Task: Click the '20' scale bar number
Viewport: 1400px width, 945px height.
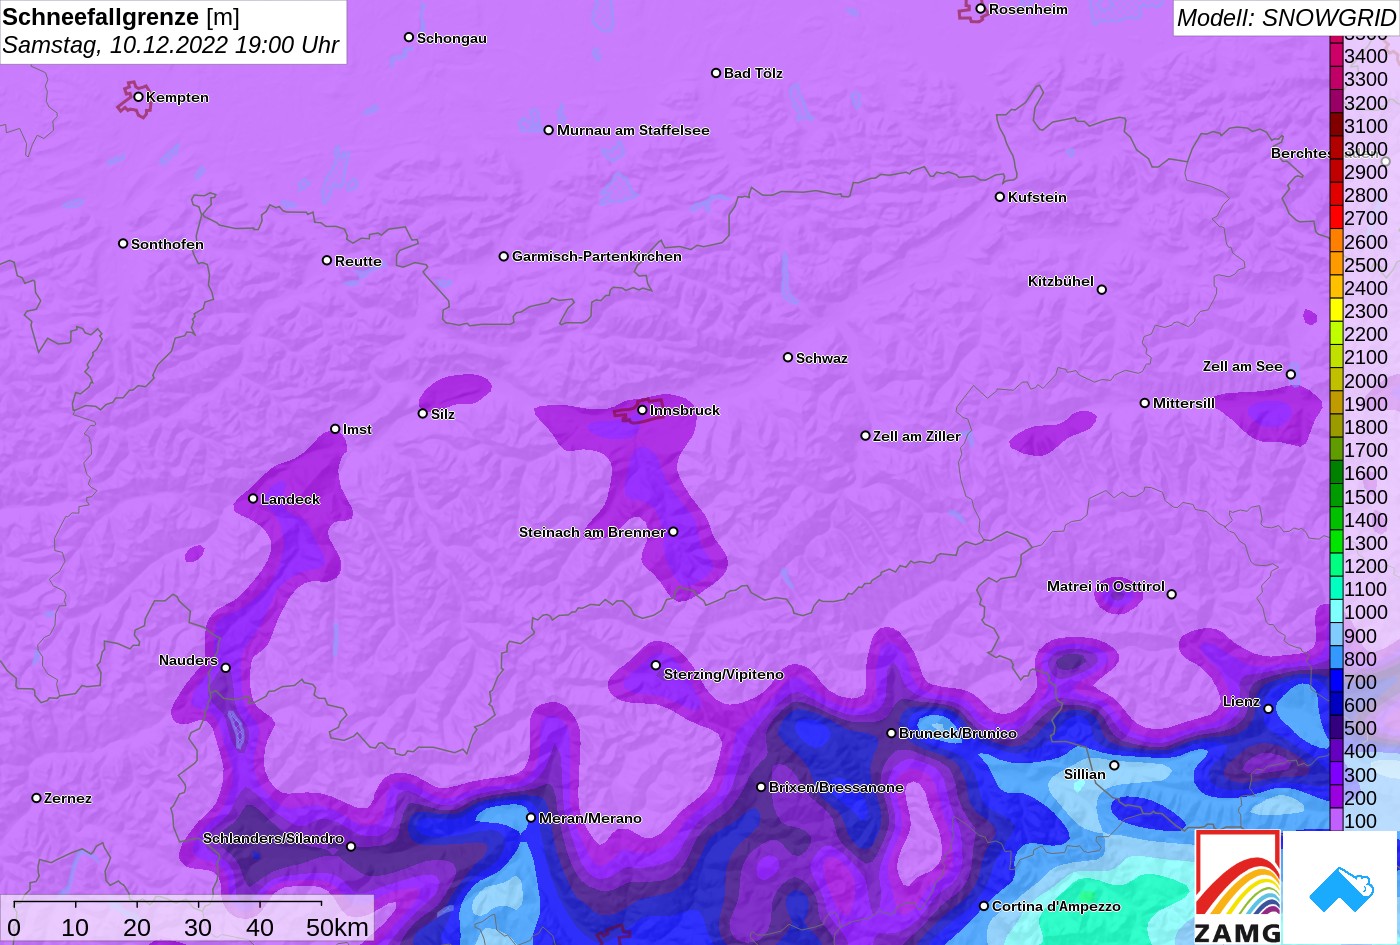Action: pos(136,928)
